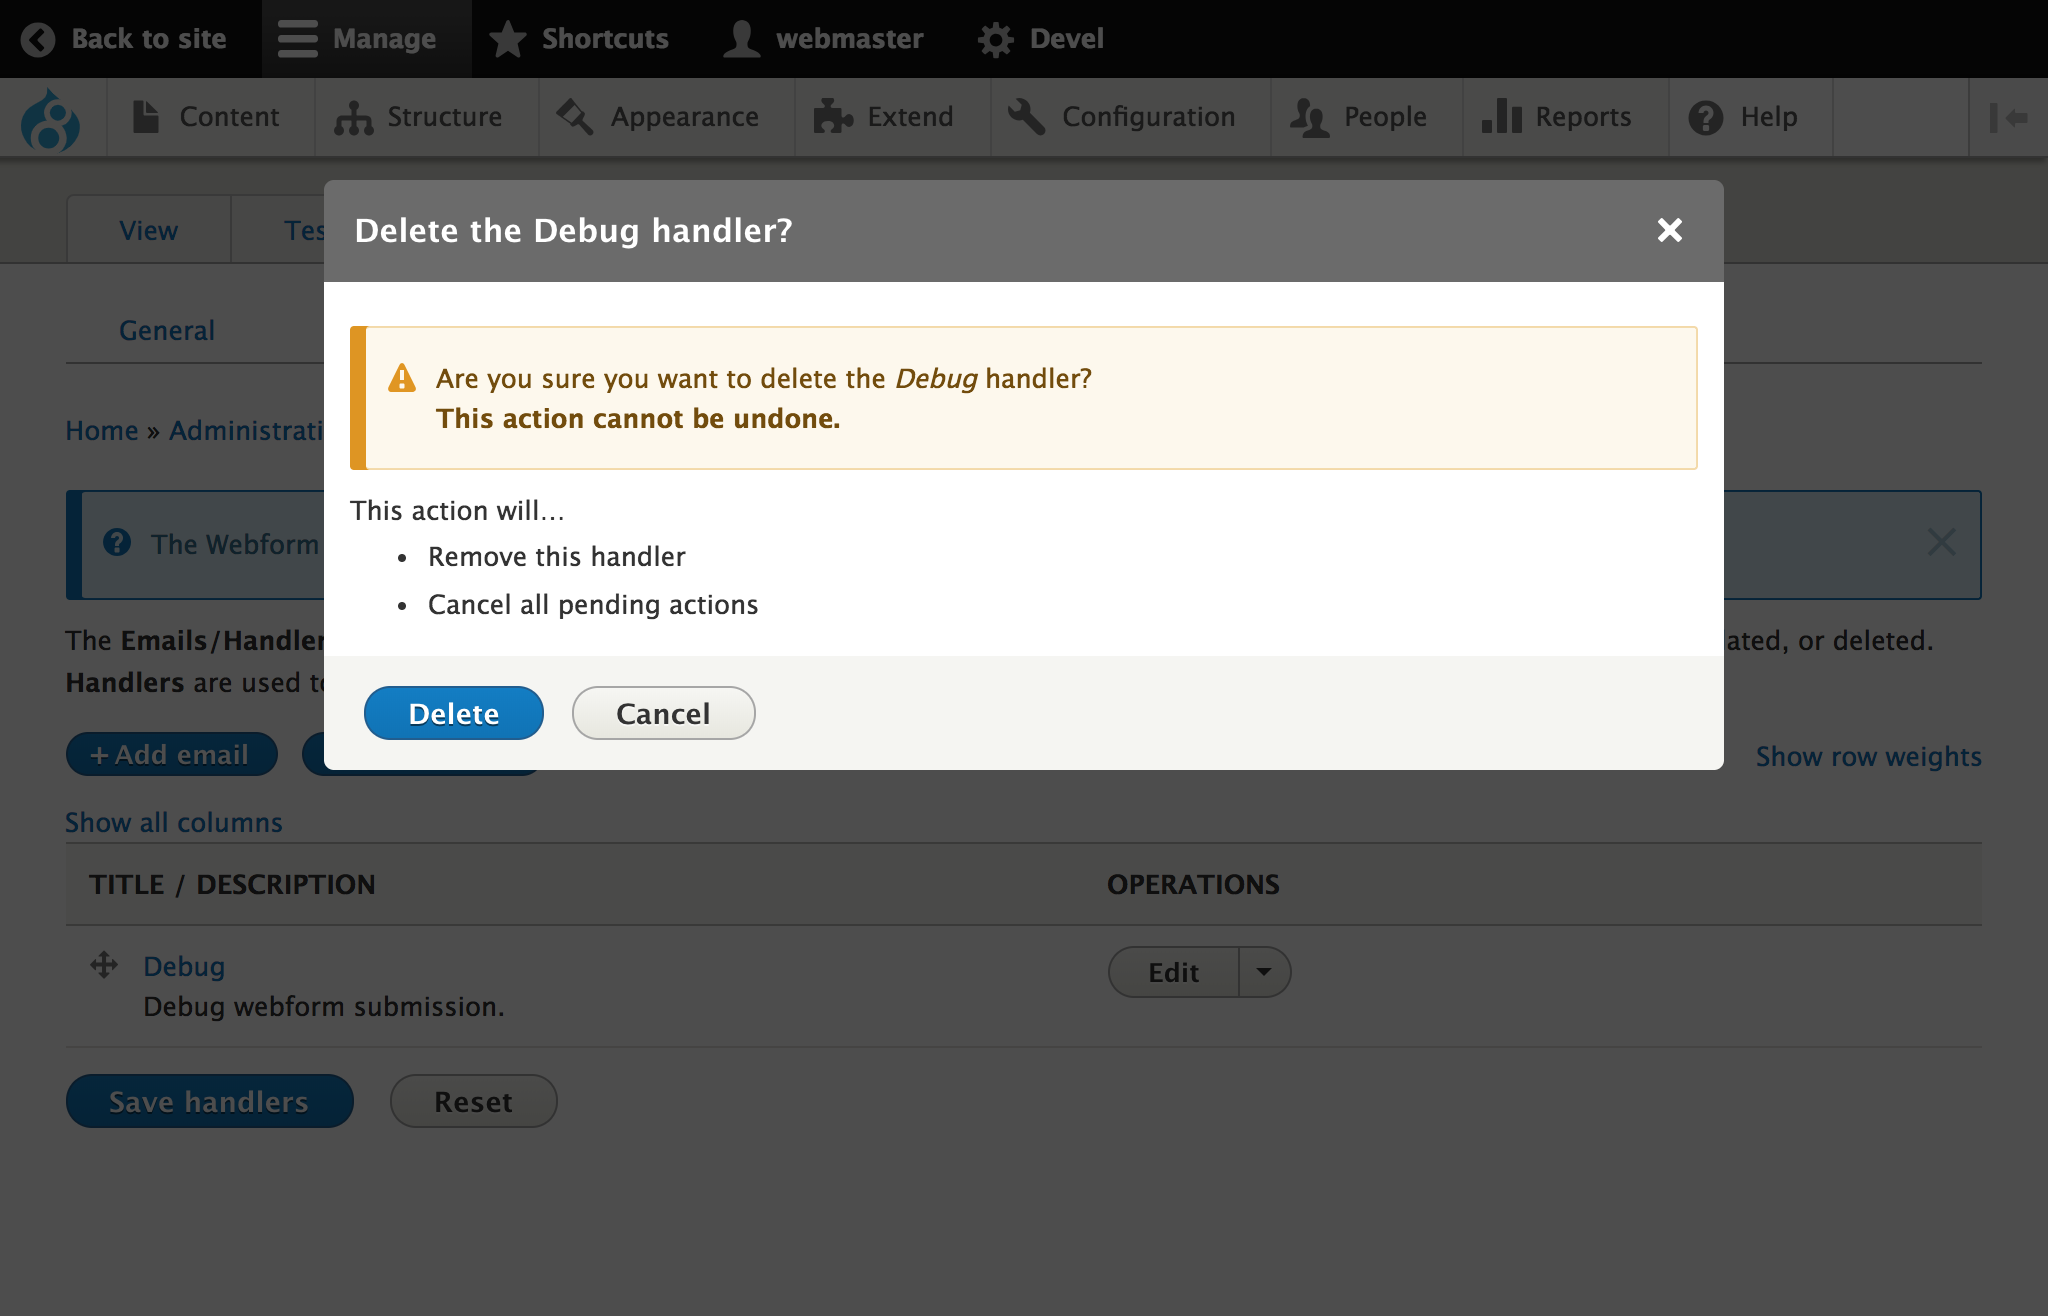This screenshot has height=1316, width=2048.
Task: Click the Drupal logo home icon
Action: click(50, 119)
